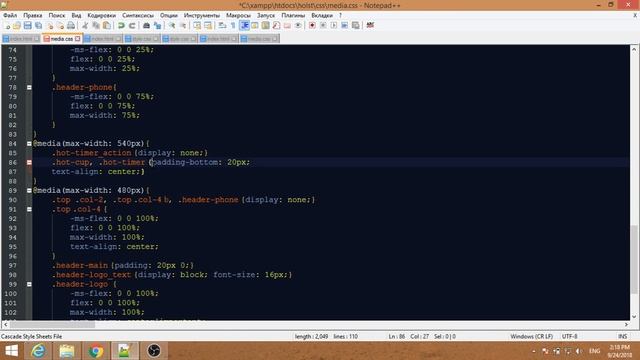The height and width of the screenshot is (360, 640).
Task: Click the Copy toolbar icon
Action: point(96,26)
